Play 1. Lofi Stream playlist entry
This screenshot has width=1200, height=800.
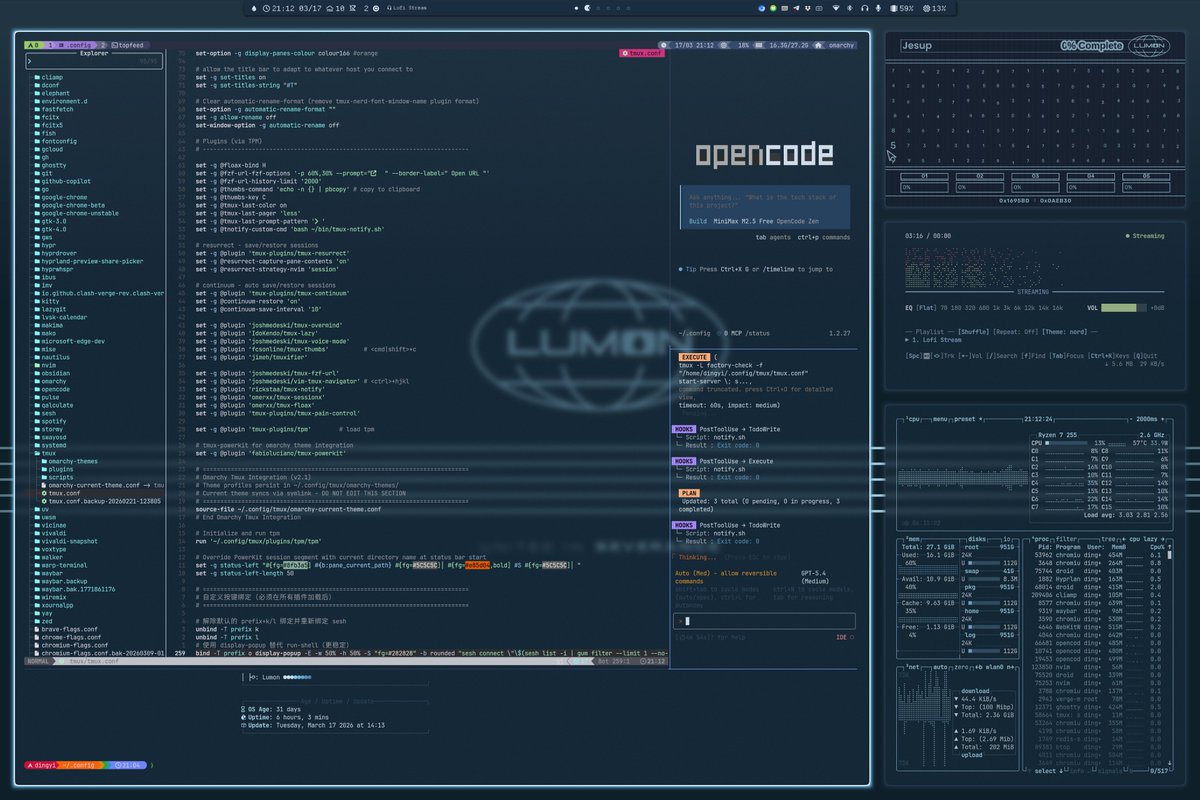coord(932,340)
